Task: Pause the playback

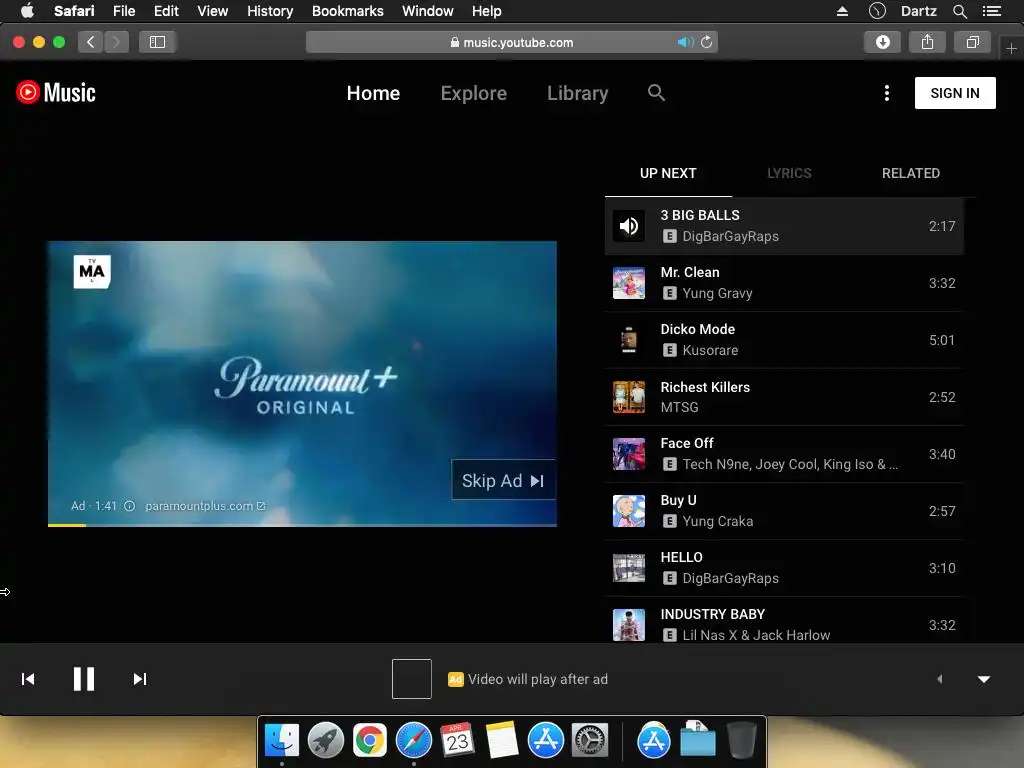Action: tap(84, 679)
